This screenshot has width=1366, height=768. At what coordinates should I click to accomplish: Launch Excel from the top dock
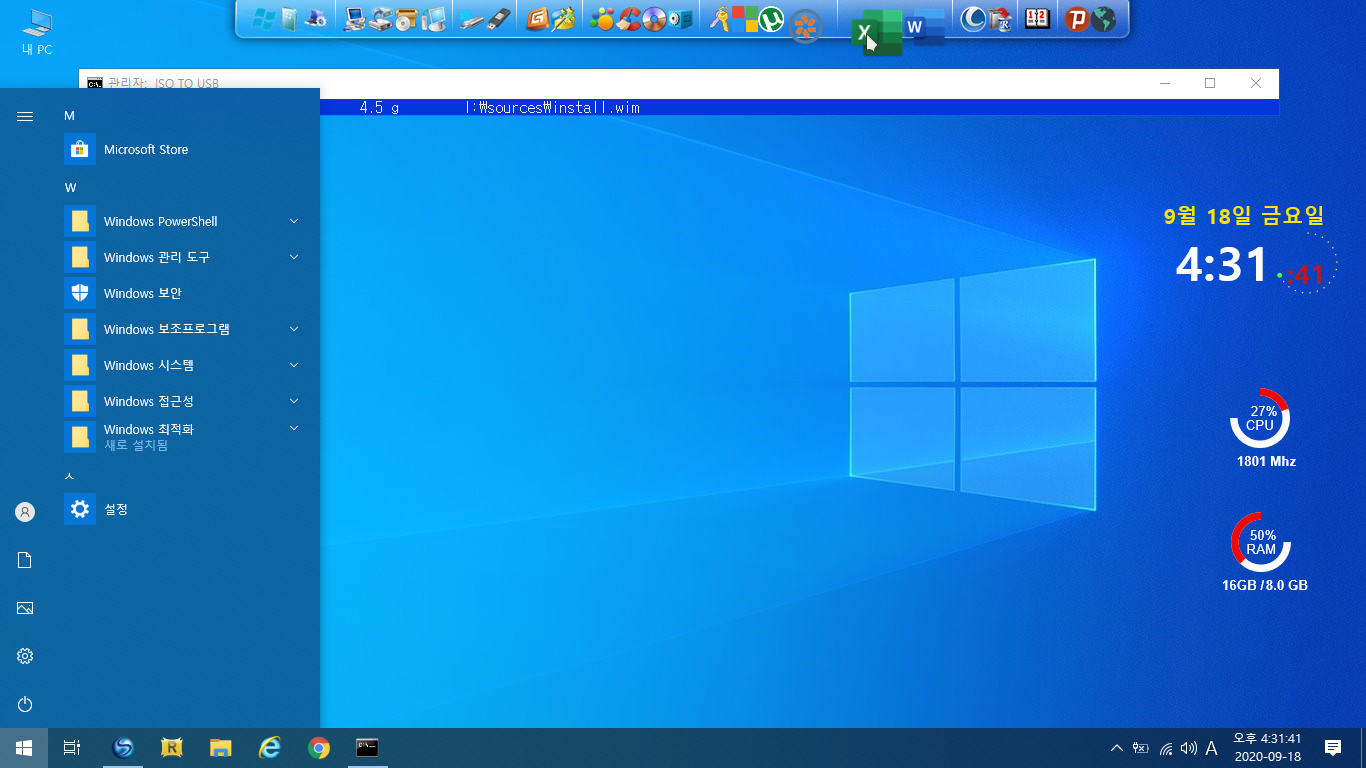click(x=877, y=32)
